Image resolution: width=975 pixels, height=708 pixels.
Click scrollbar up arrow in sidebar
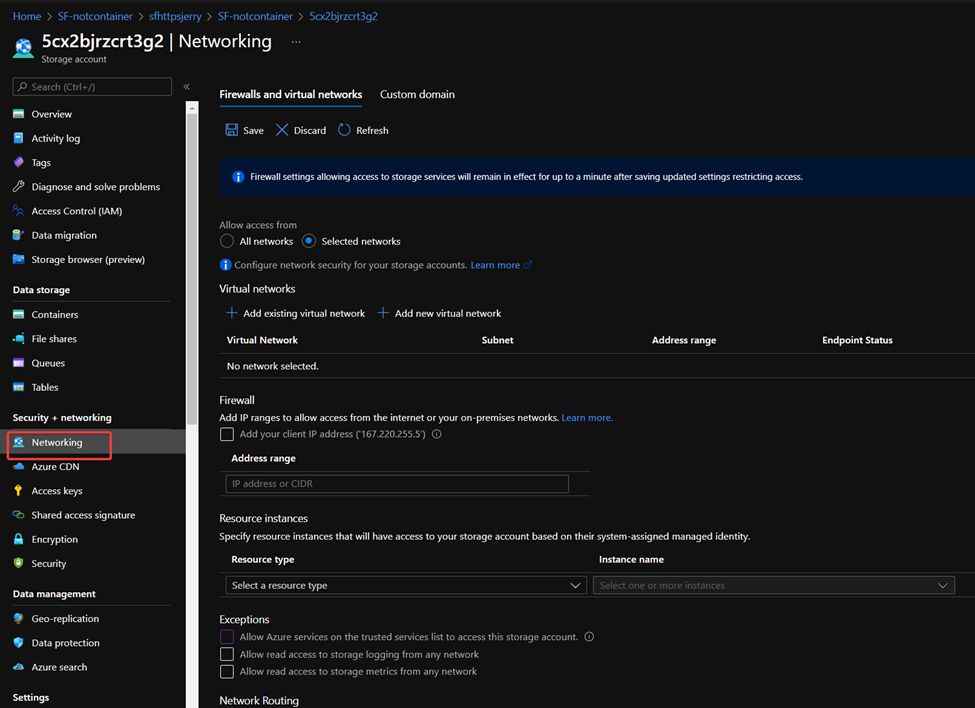coord(192,108)
